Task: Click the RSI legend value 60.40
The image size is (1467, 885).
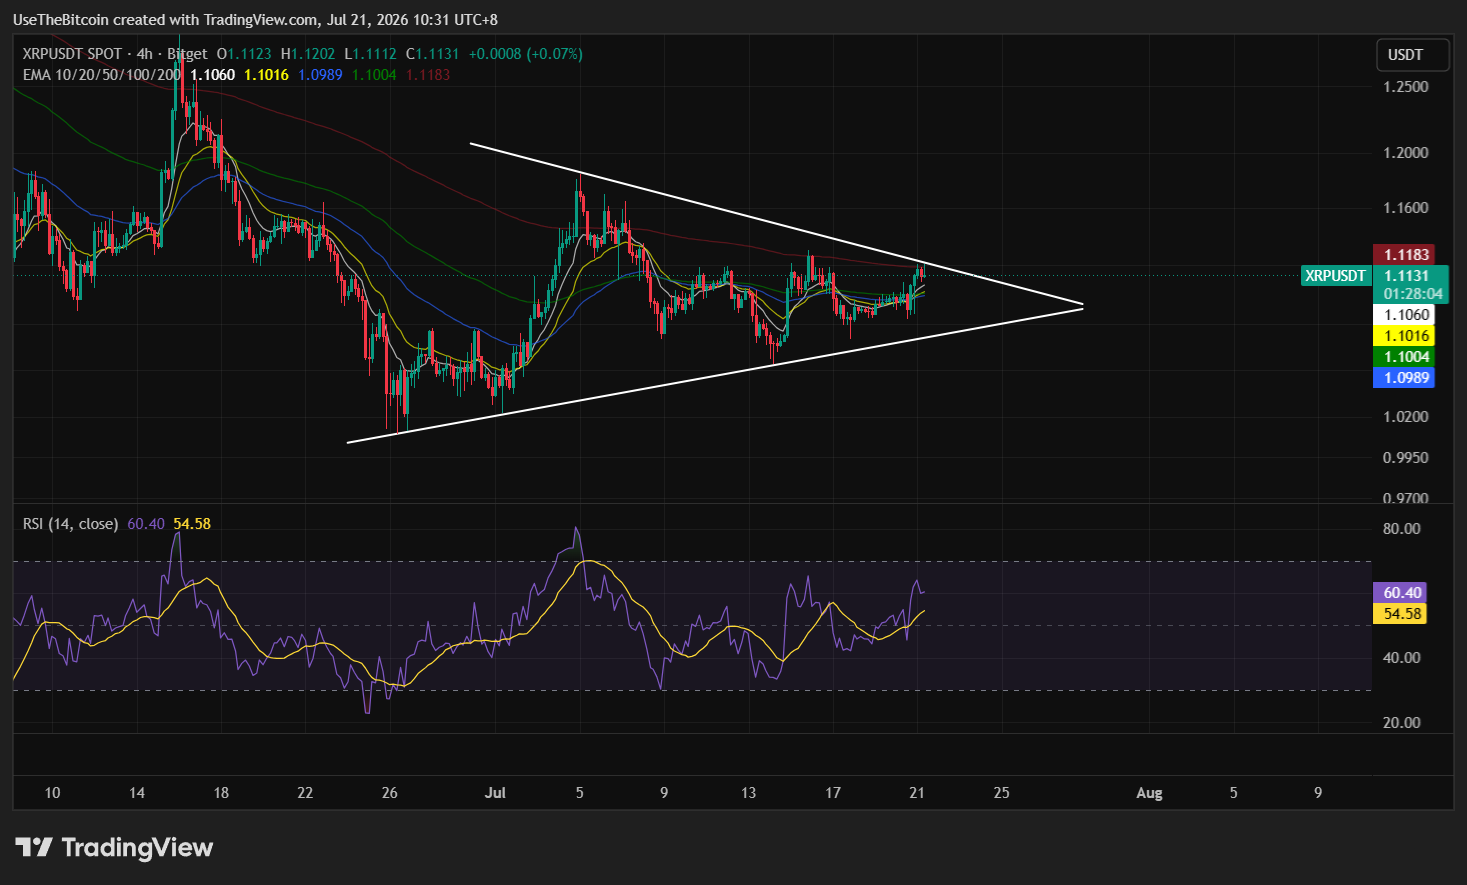Action: click(x=146, y=524)
